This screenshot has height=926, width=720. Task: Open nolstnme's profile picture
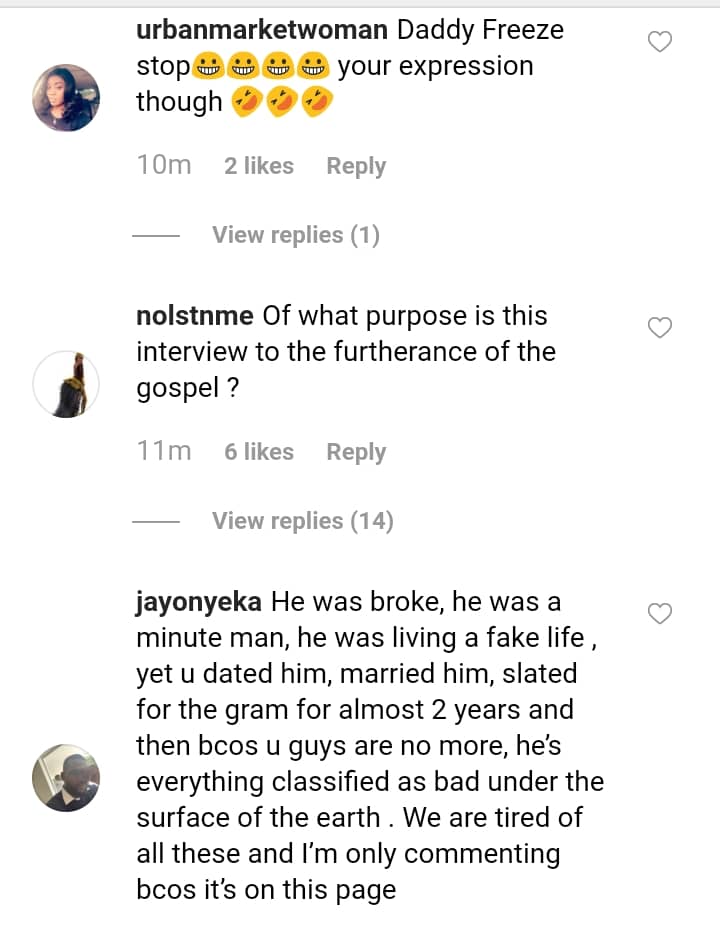pos(66,384)
